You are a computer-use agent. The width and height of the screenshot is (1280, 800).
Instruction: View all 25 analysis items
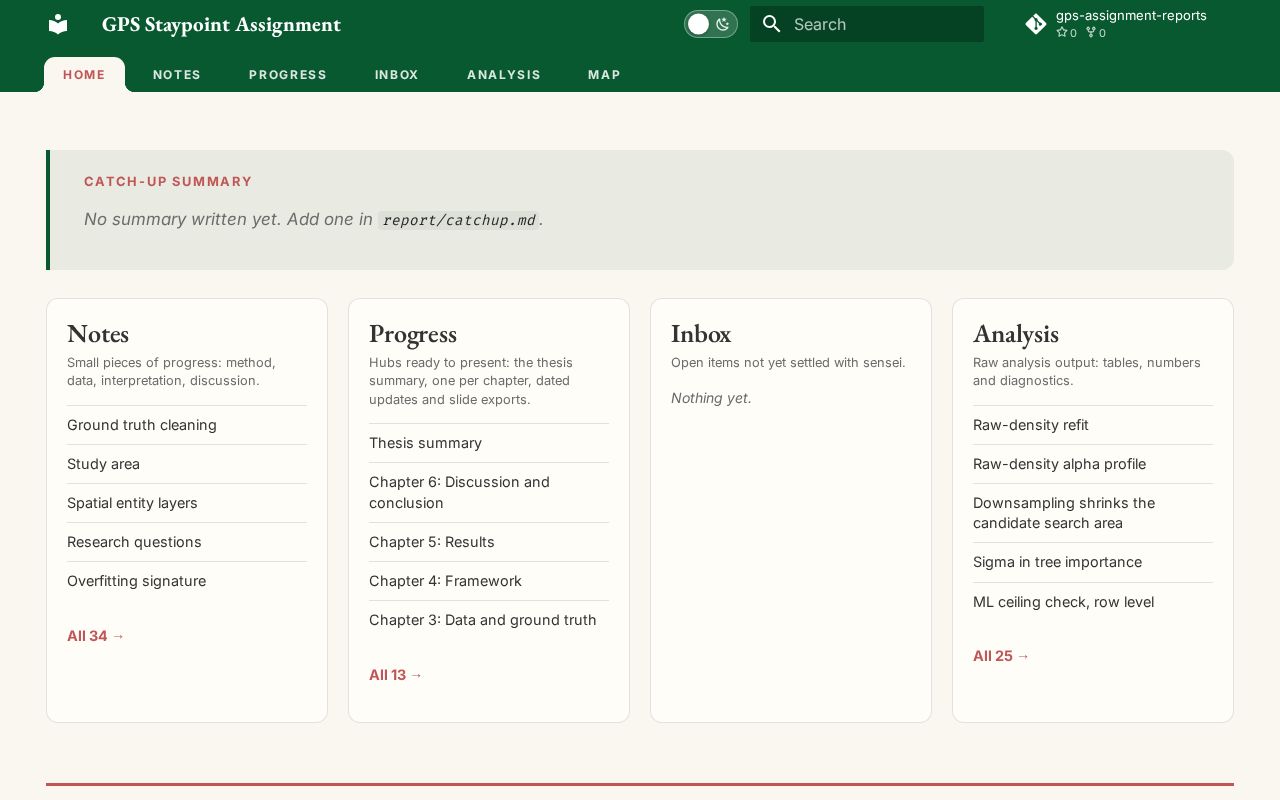click(x=1001, y=656)
